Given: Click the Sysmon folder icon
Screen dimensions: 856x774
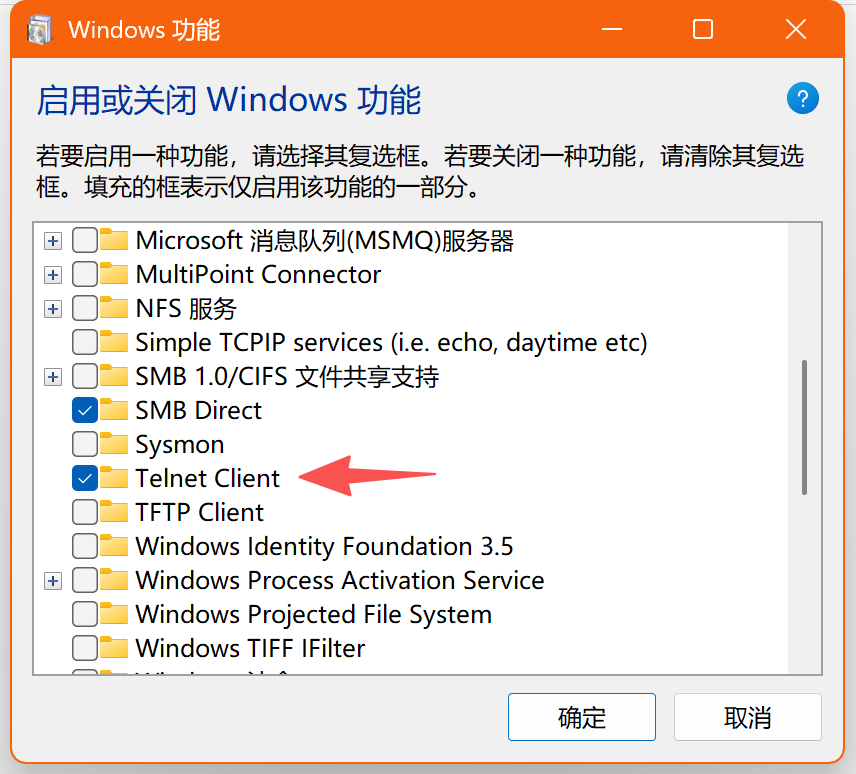Looking at the screenshot, I should point(115,444).
